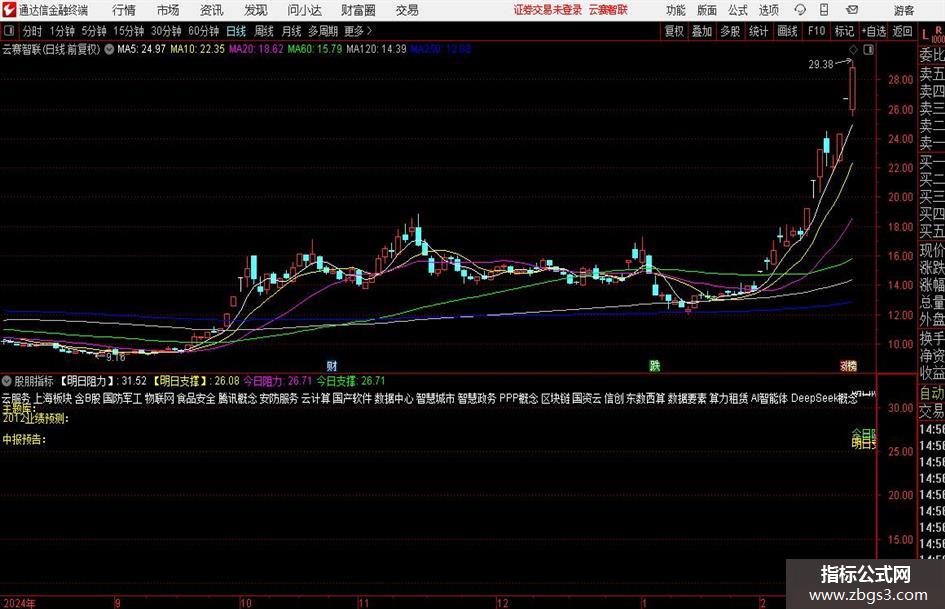
Task: Click the 2024年 date axis label
Action: (x=19, y=603)
